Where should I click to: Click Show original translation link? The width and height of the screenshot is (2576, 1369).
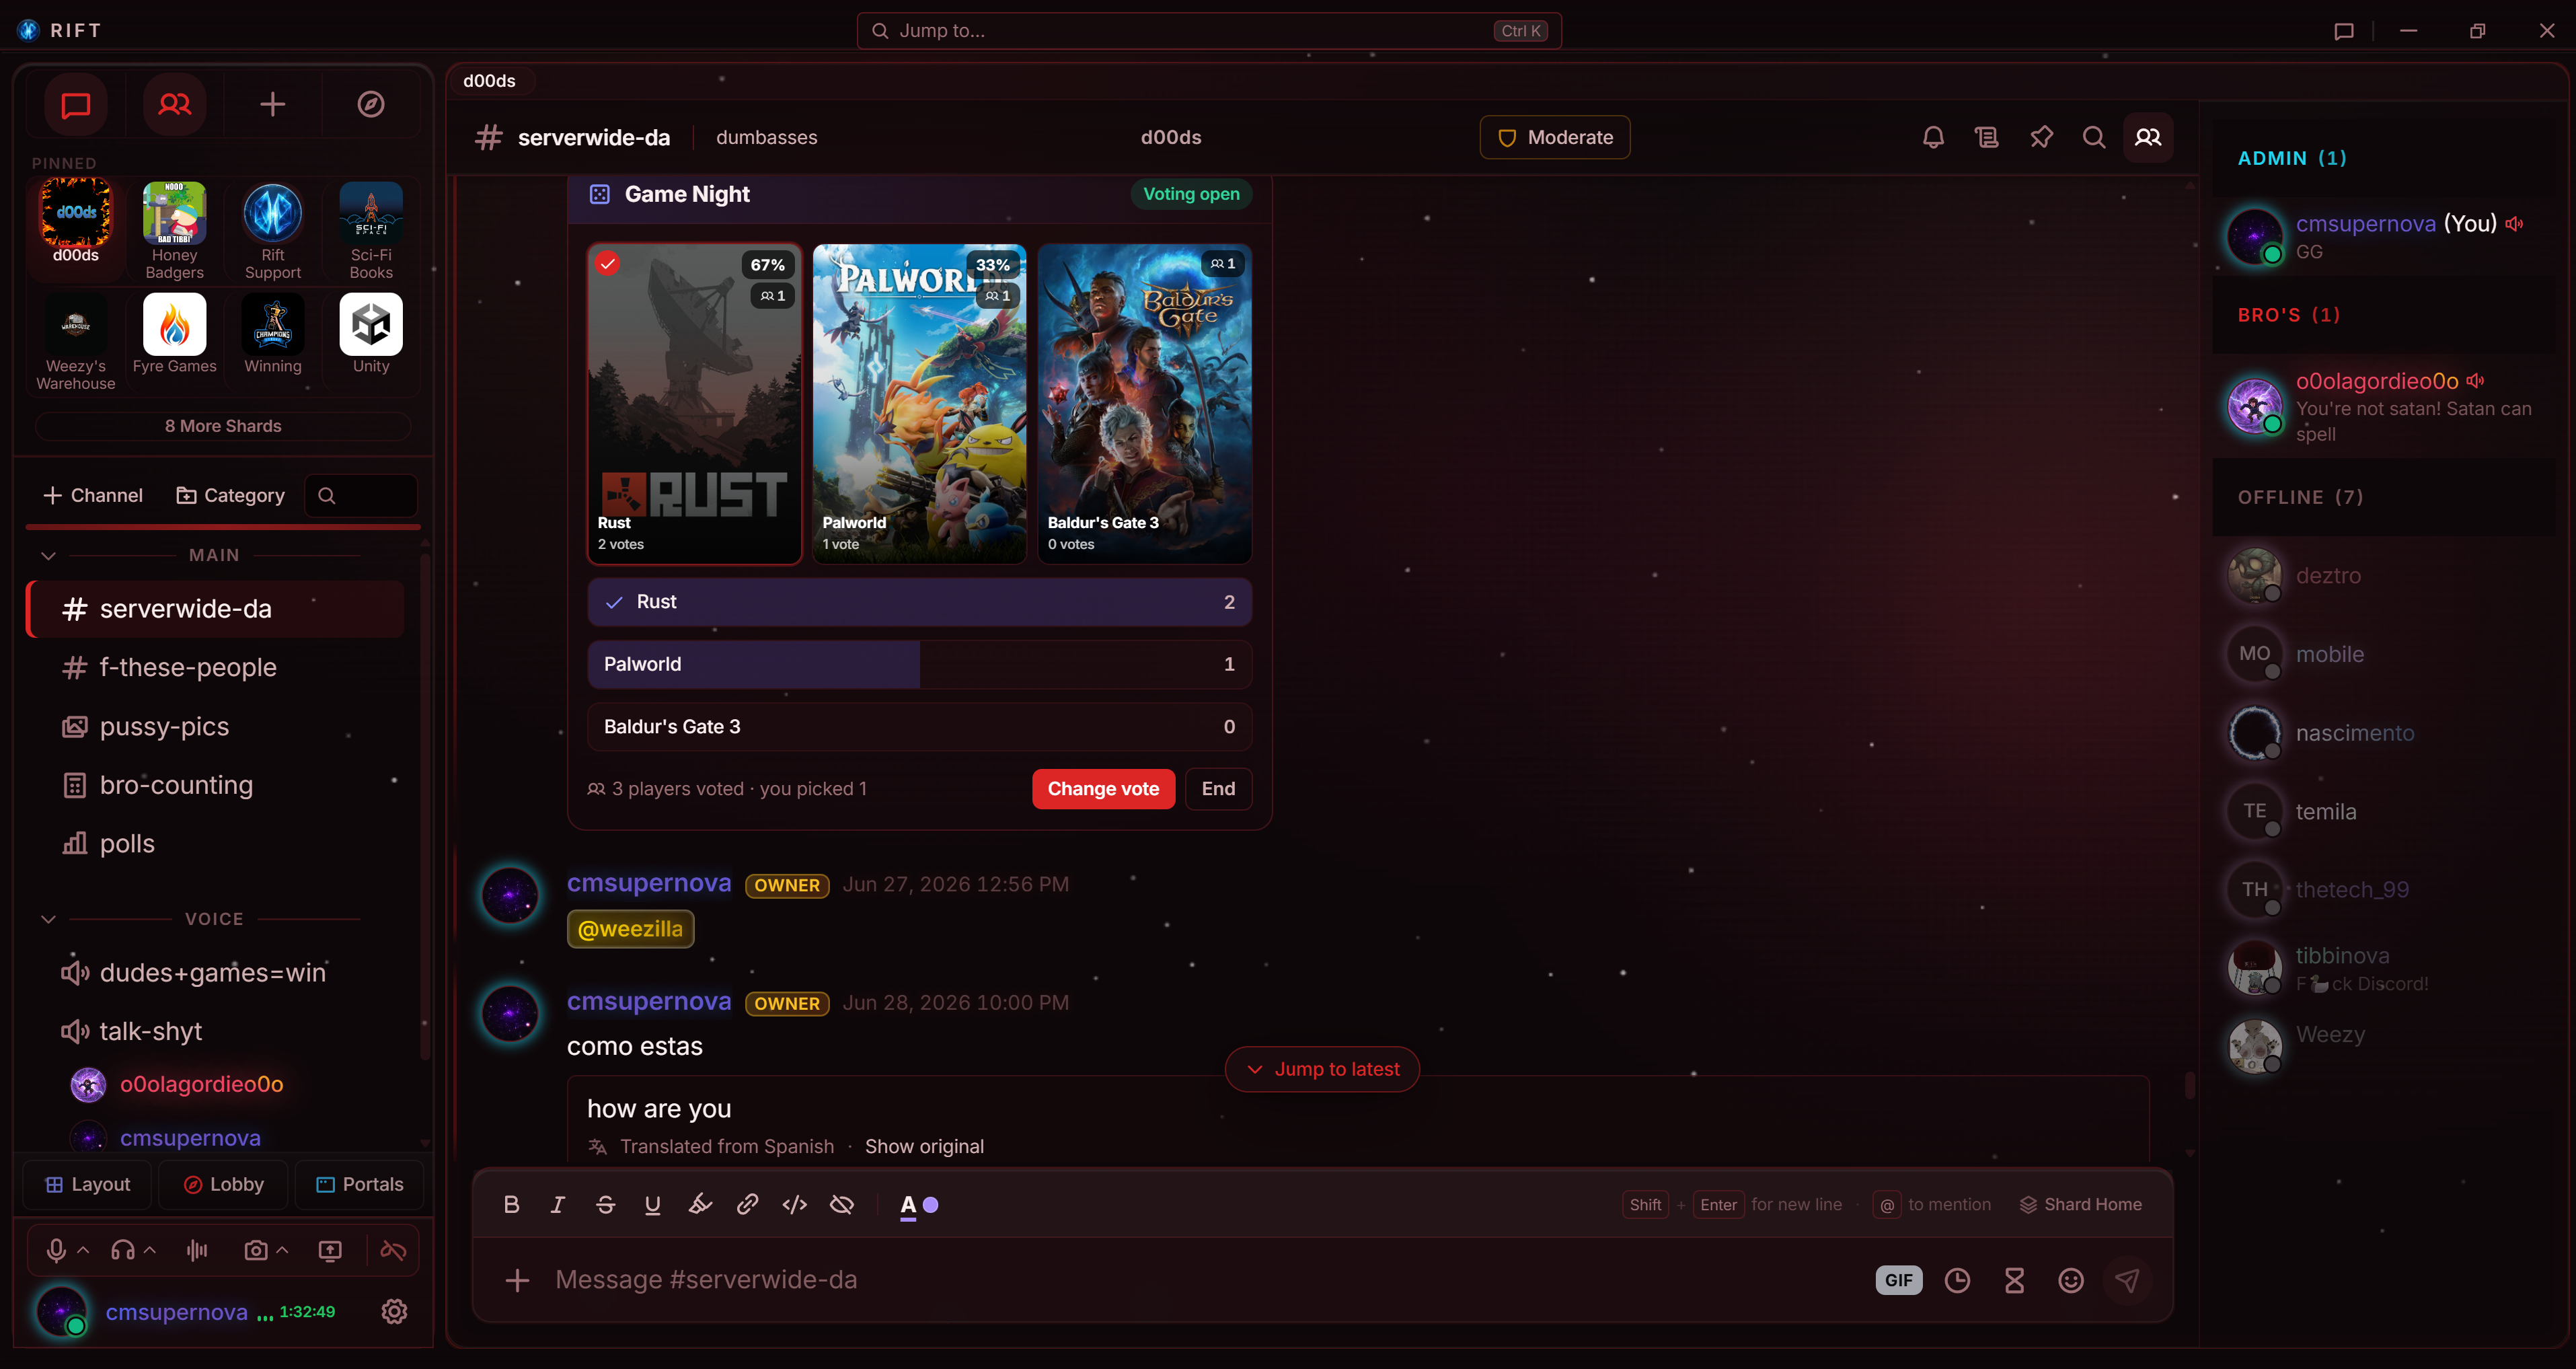(x=924, y=1147)
